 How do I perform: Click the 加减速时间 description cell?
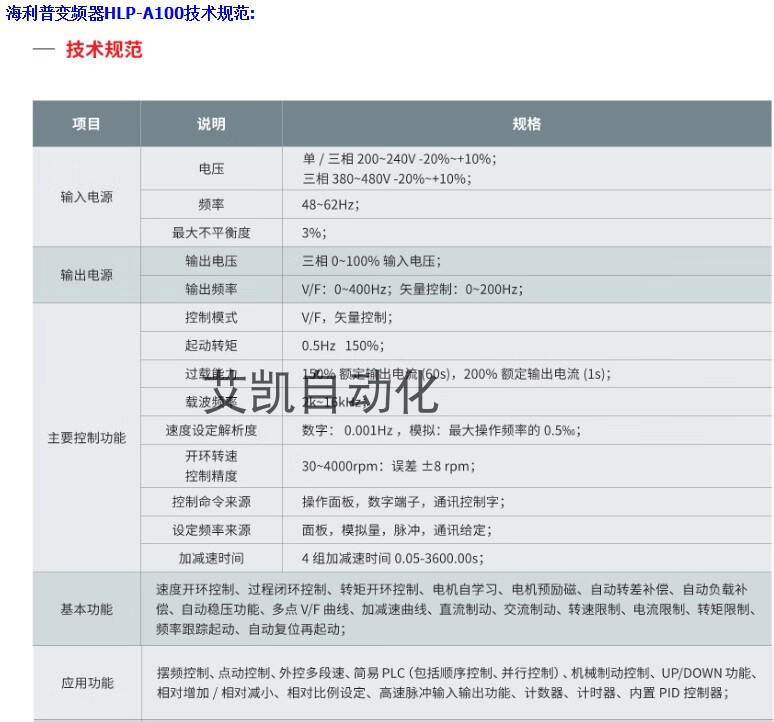211,558
